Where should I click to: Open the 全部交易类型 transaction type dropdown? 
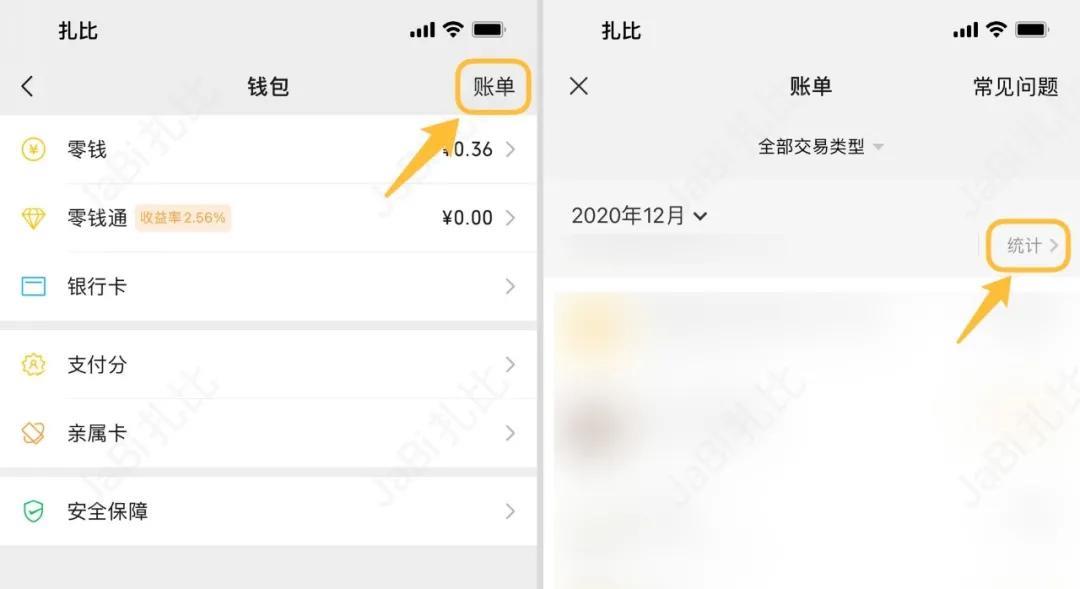[x=820, y=146]
